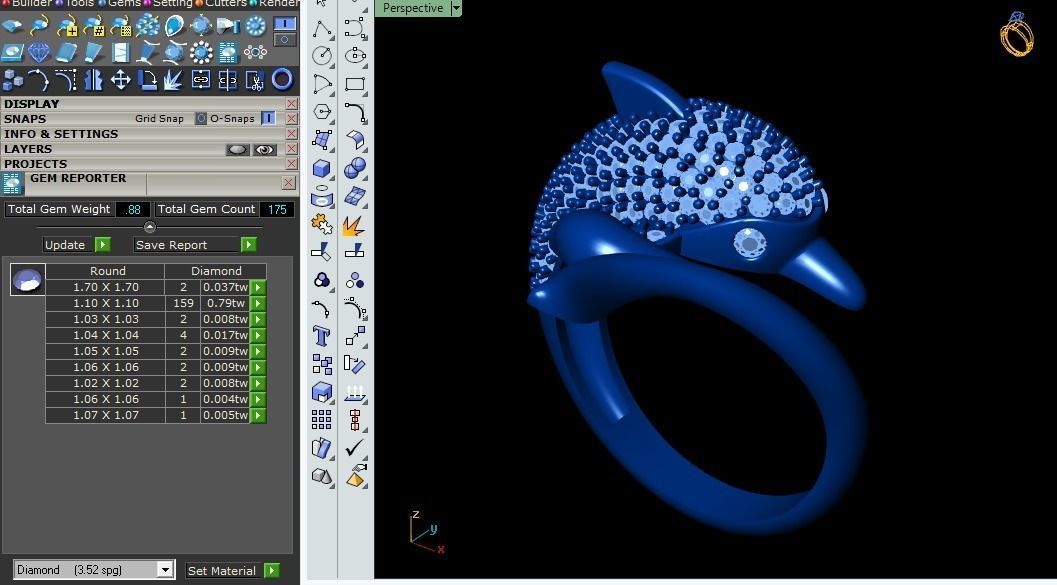Select the Boolean union spheres tool
The width and height of the screenshot is (1057, 585).
[355, 168]
